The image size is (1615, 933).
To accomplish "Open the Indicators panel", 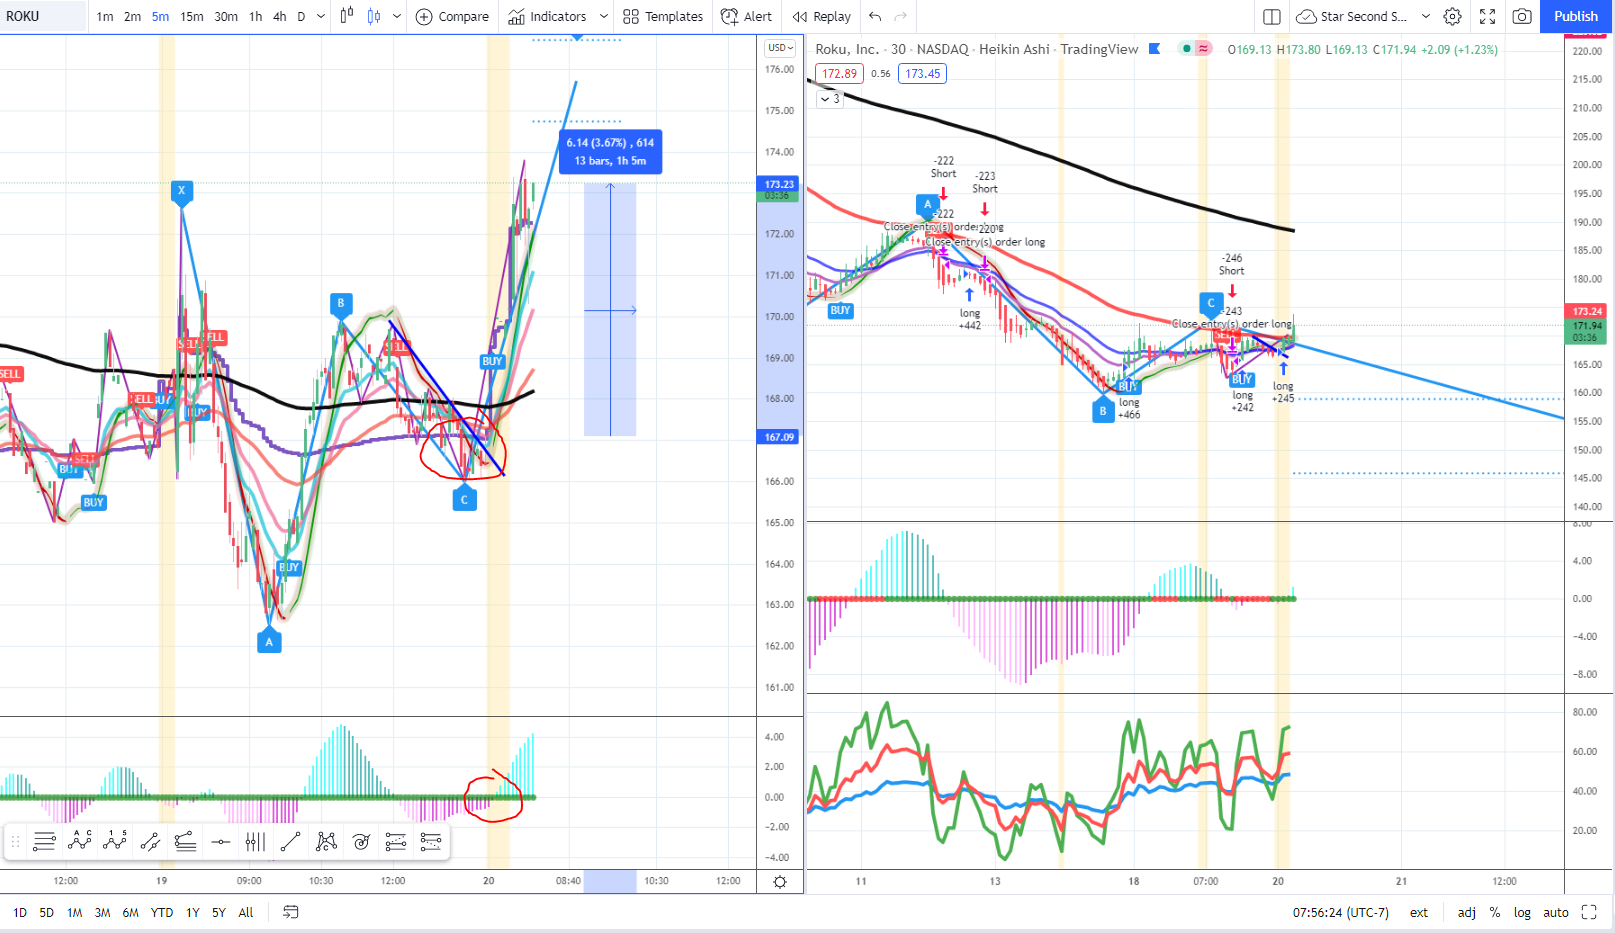I will pos(547,16).
